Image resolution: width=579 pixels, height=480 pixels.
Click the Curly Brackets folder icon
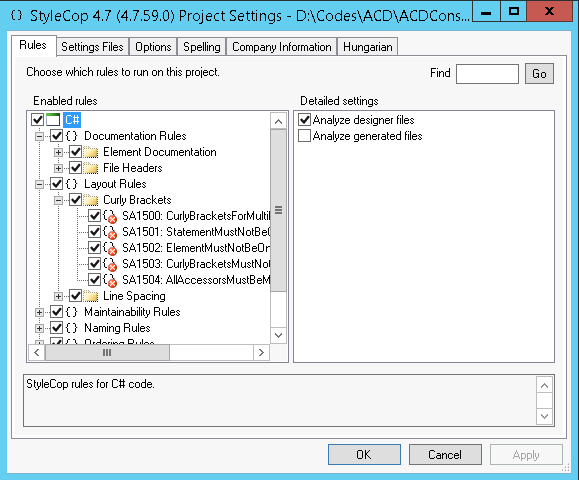coord(90,200)
